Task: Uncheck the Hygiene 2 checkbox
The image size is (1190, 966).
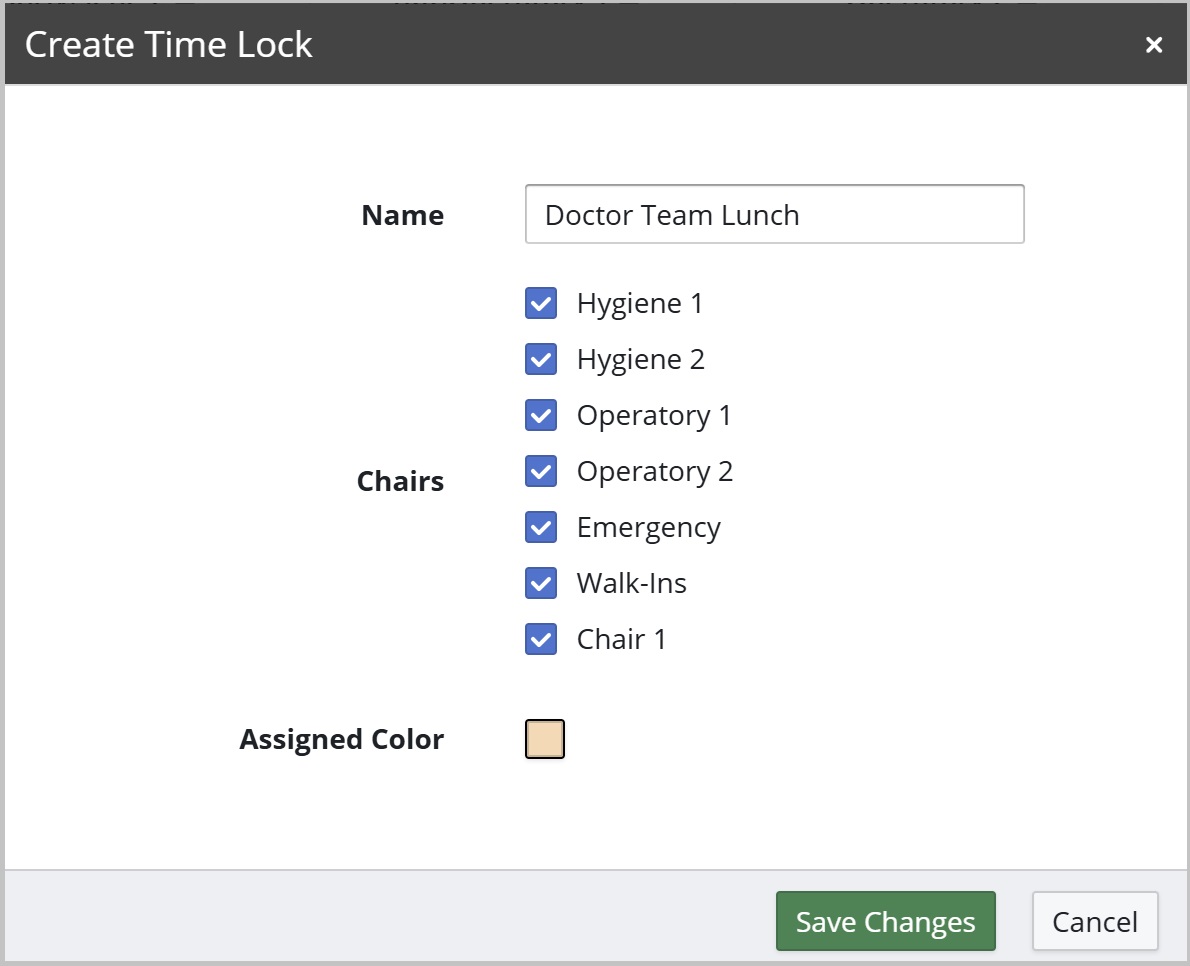Action: pyautogui.click(x=541, y=360)
